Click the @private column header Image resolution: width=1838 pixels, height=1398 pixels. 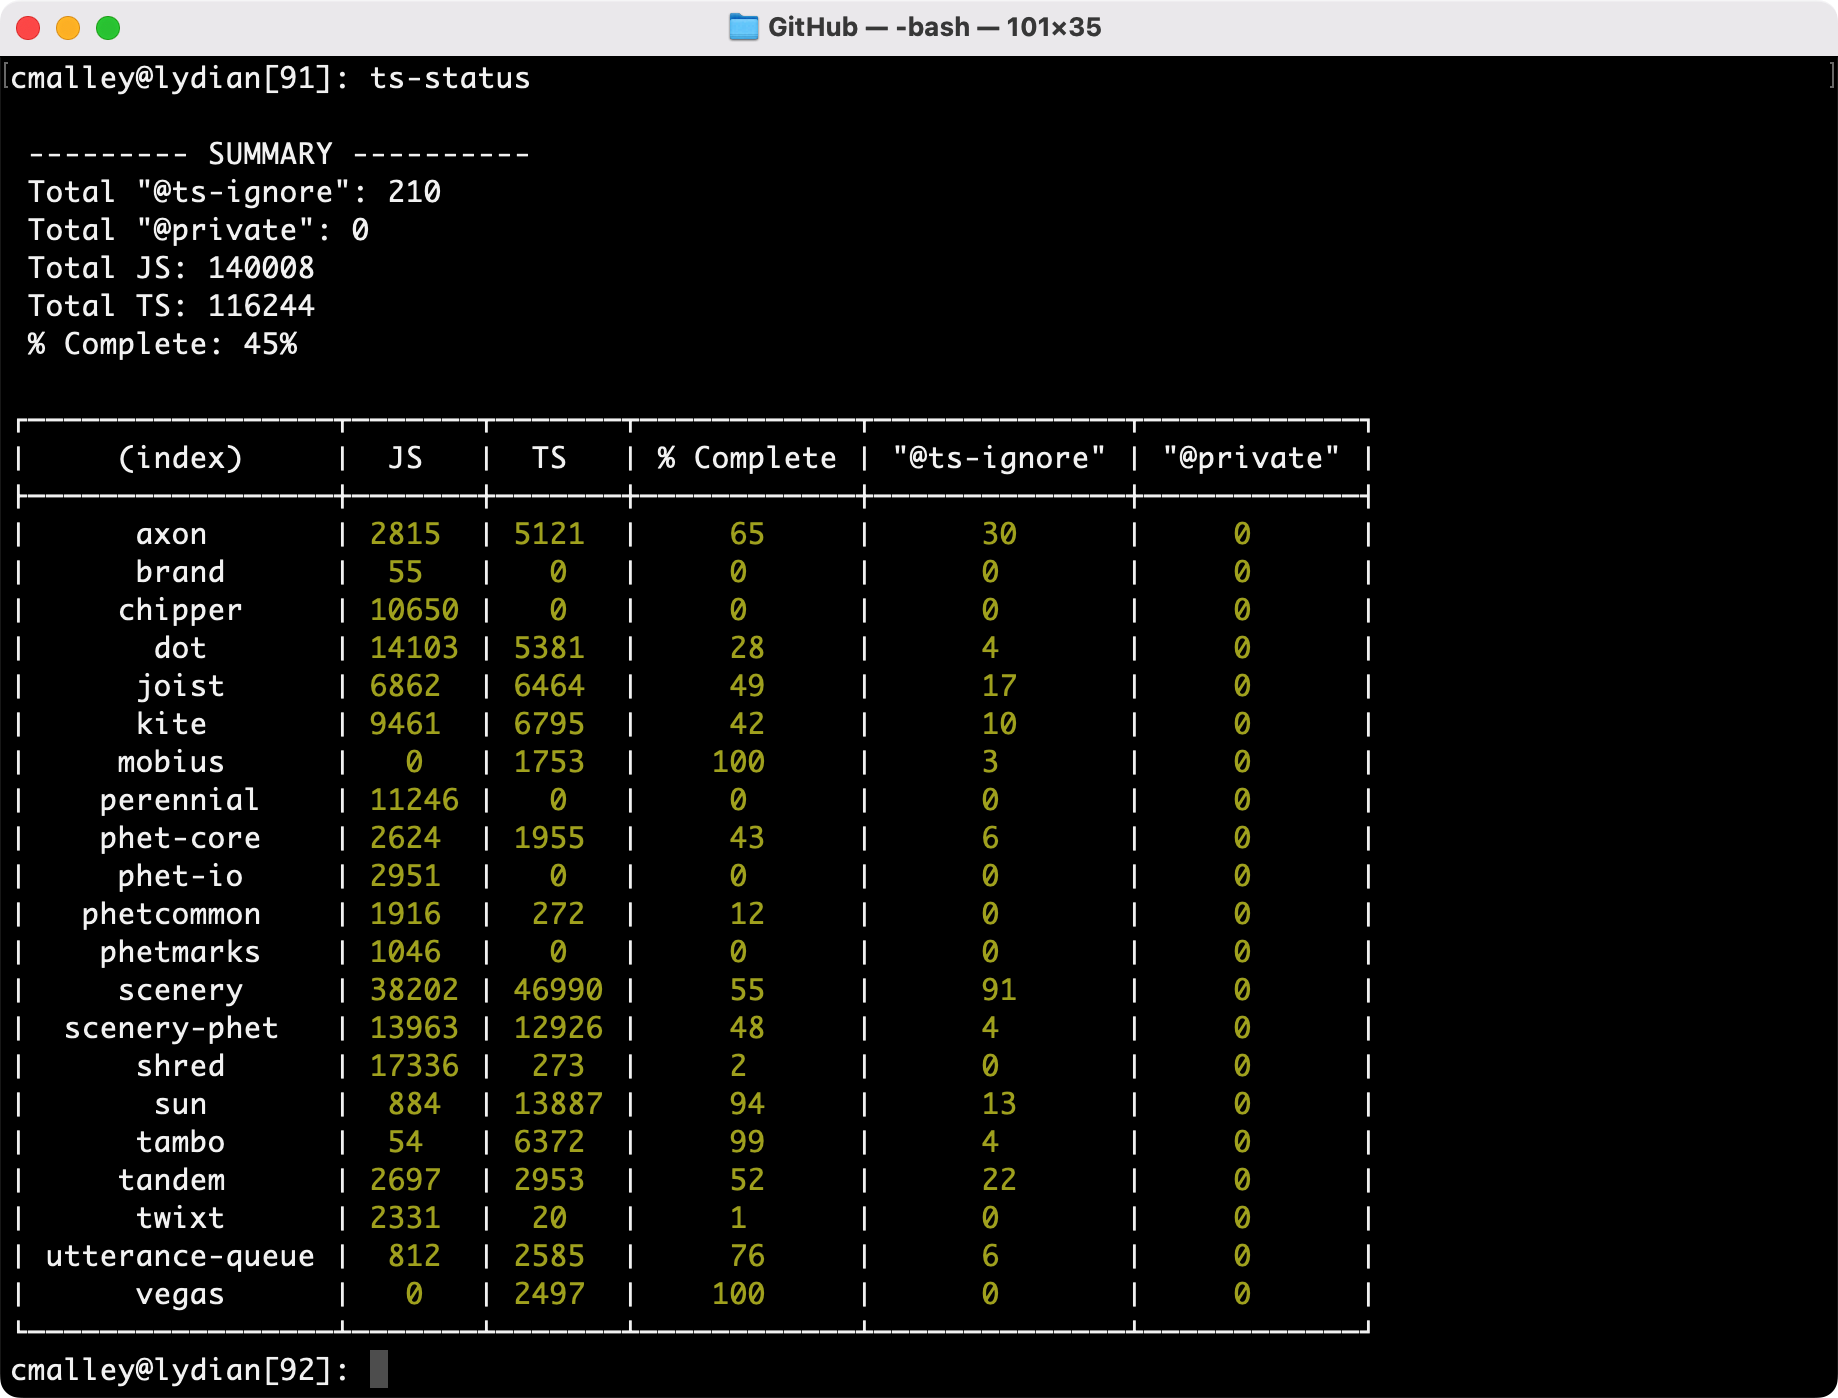[1249, 457]
